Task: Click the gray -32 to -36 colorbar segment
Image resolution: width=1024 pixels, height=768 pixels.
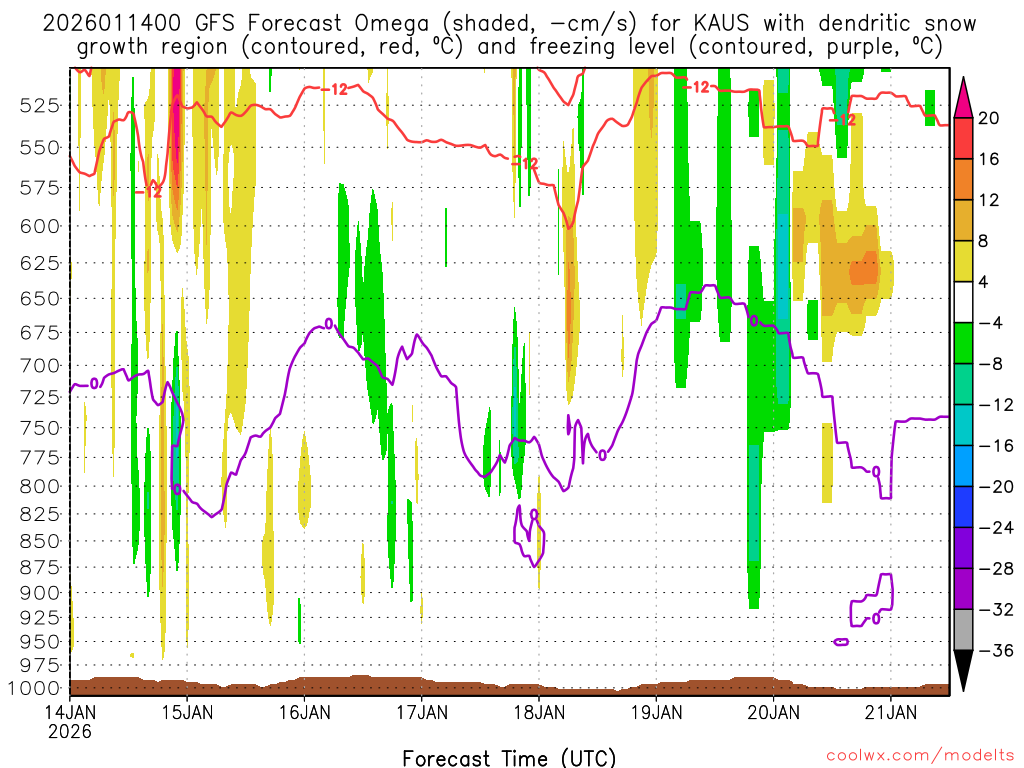Action: (963, 630)
